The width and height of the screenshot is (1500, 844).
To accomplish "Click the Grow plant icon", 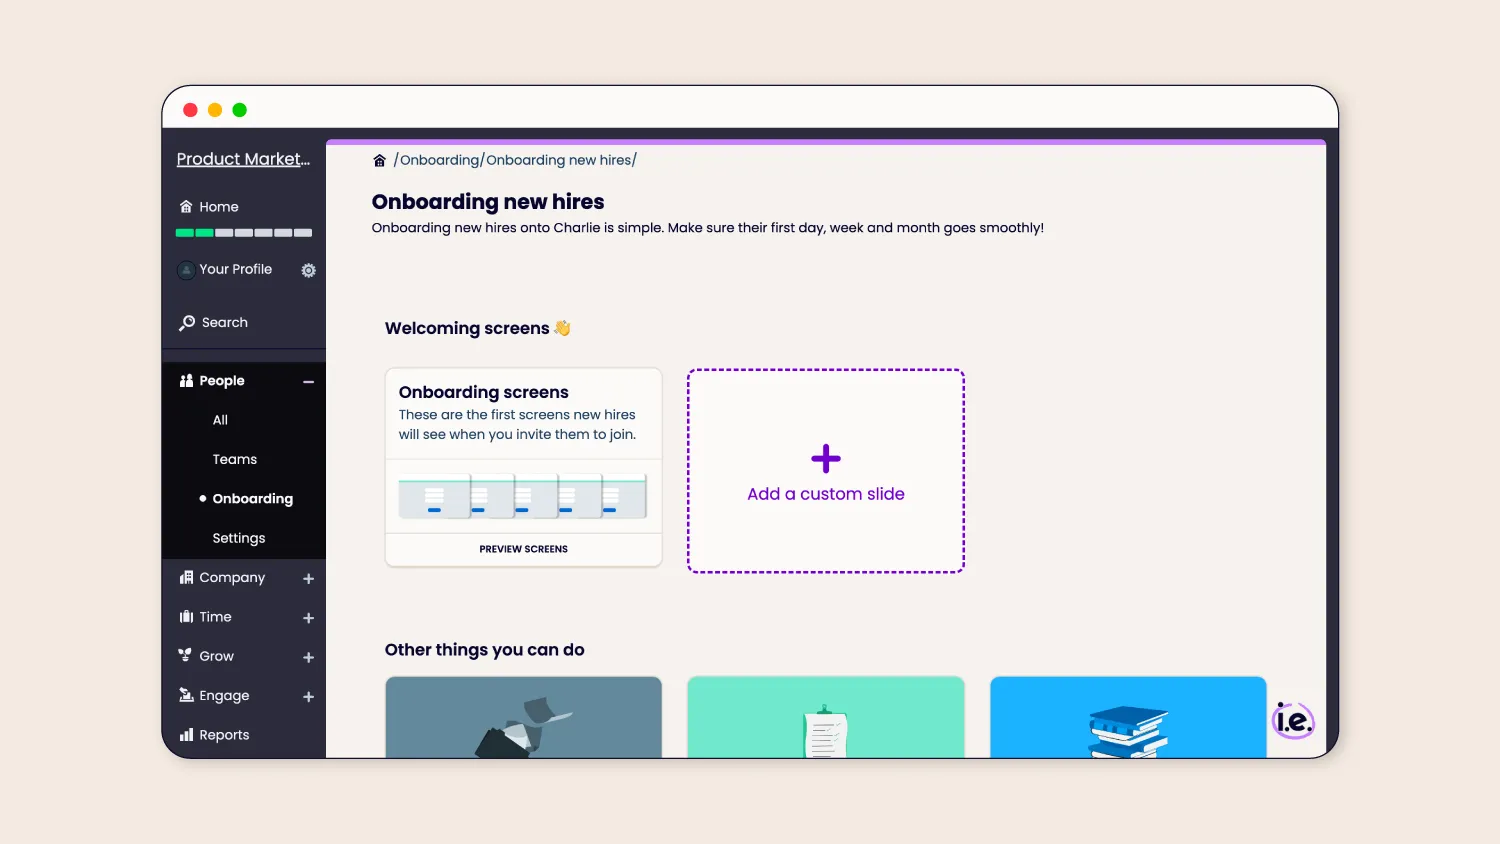I will click(185, 655).
